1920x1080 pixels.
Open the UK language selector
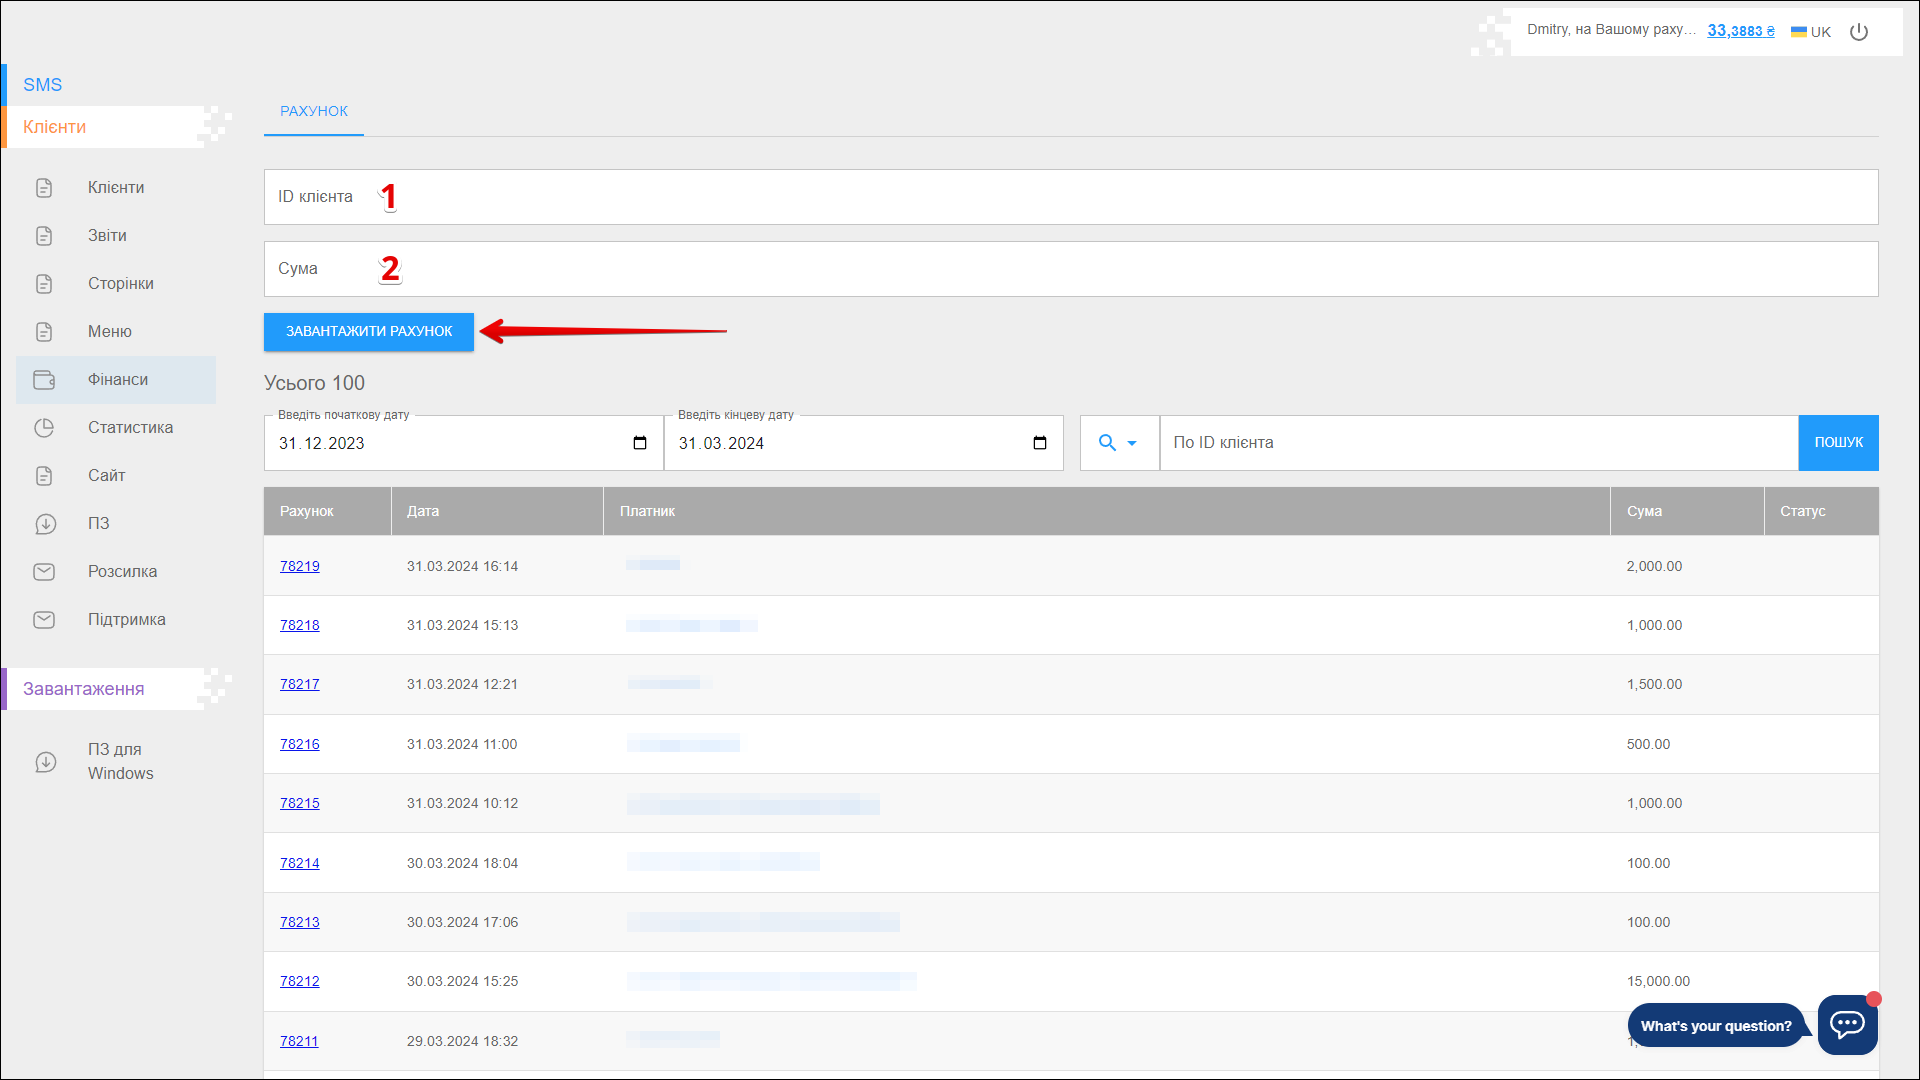1811,32
